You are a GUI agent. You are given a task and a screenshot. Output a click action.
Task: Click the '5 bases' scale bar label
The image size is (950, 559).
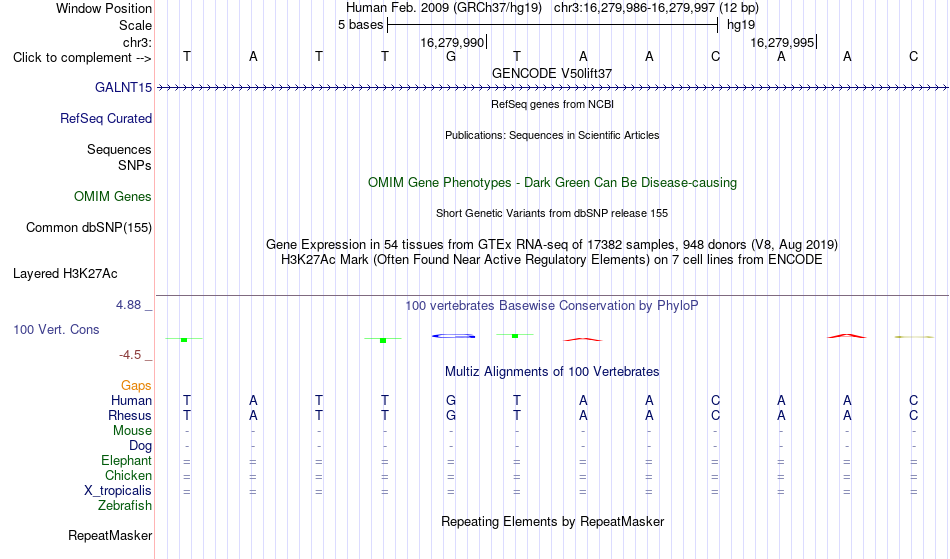(360, 25)
